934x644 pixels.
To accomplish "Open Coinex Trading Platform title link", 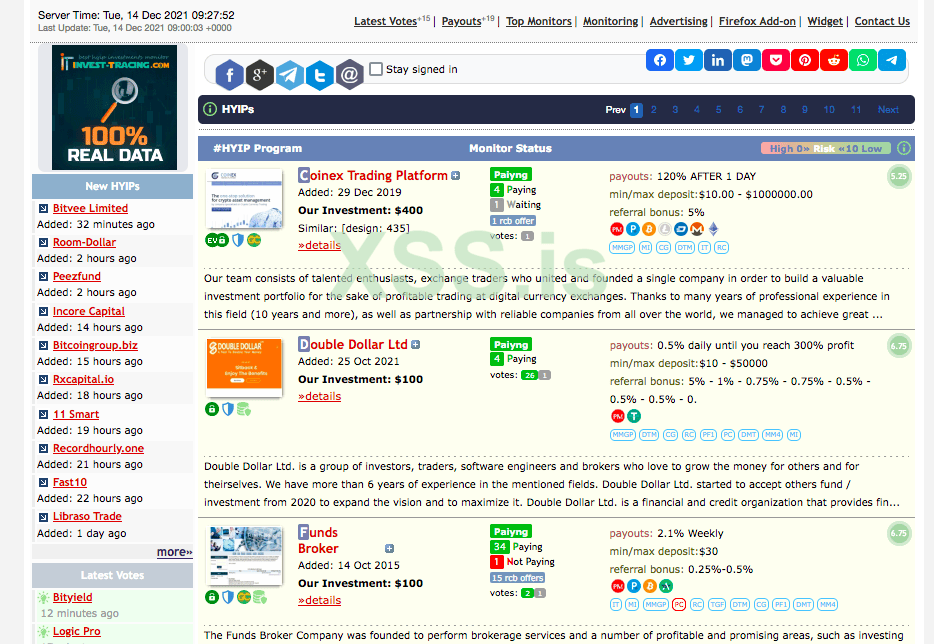I will coord(373,175).
